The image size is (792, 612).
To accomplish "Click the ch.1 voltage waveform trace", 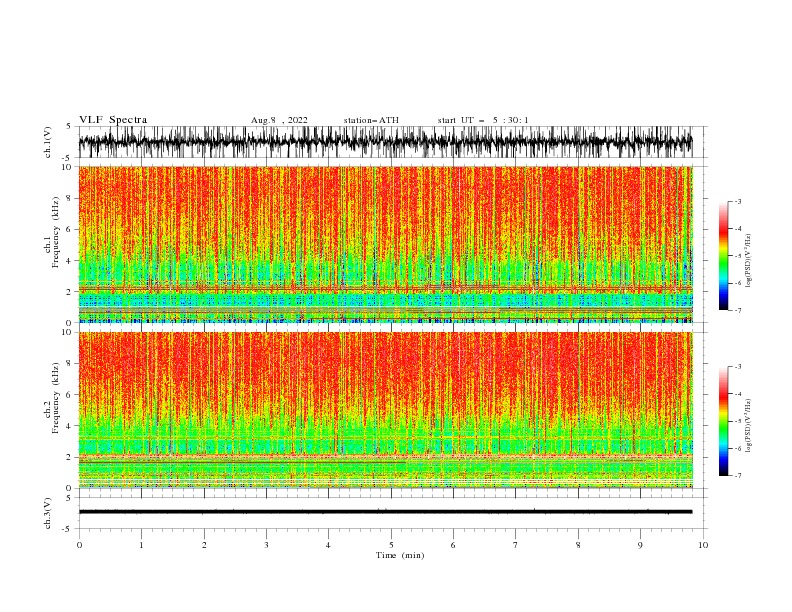I will [x=385, y=142].
